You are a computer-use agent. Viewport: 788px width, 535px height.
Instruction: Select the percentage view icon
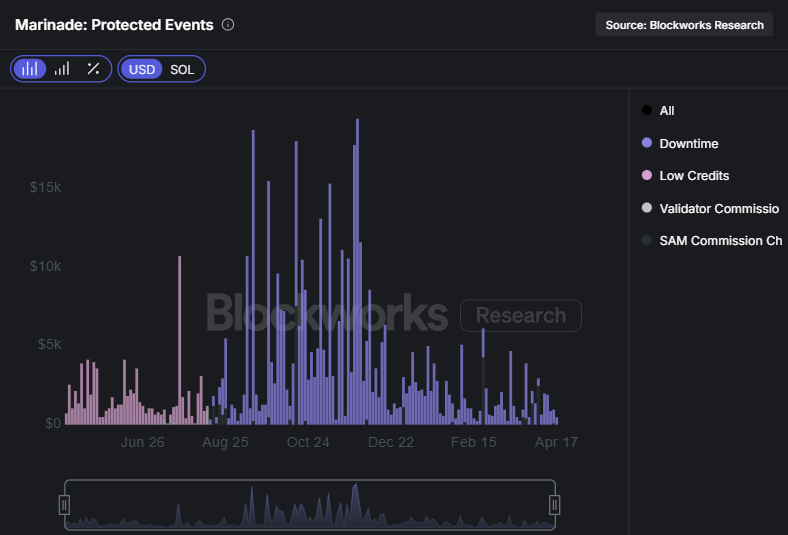(x=93, y=69)
